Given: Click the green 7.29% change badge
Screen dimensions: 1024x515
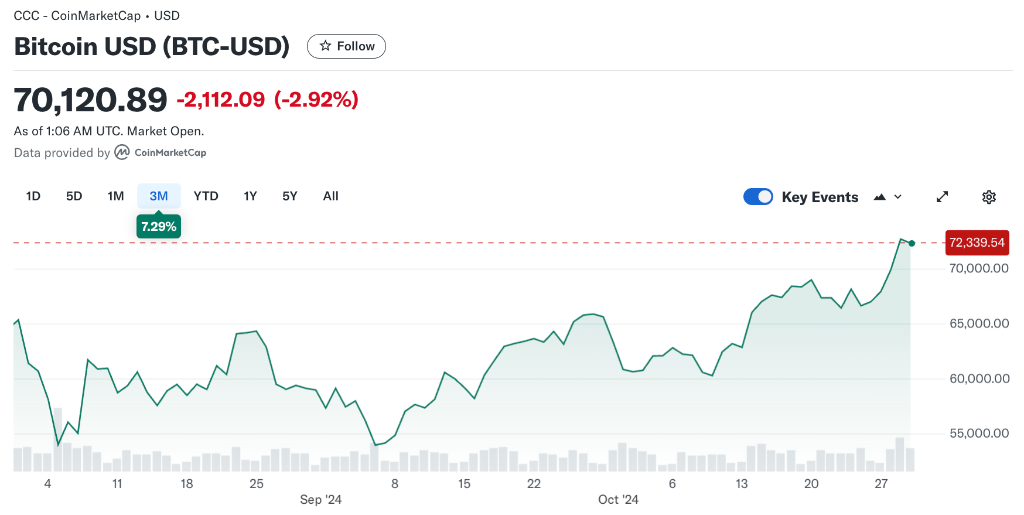Looking at the screenshot, I should point(159,227).
